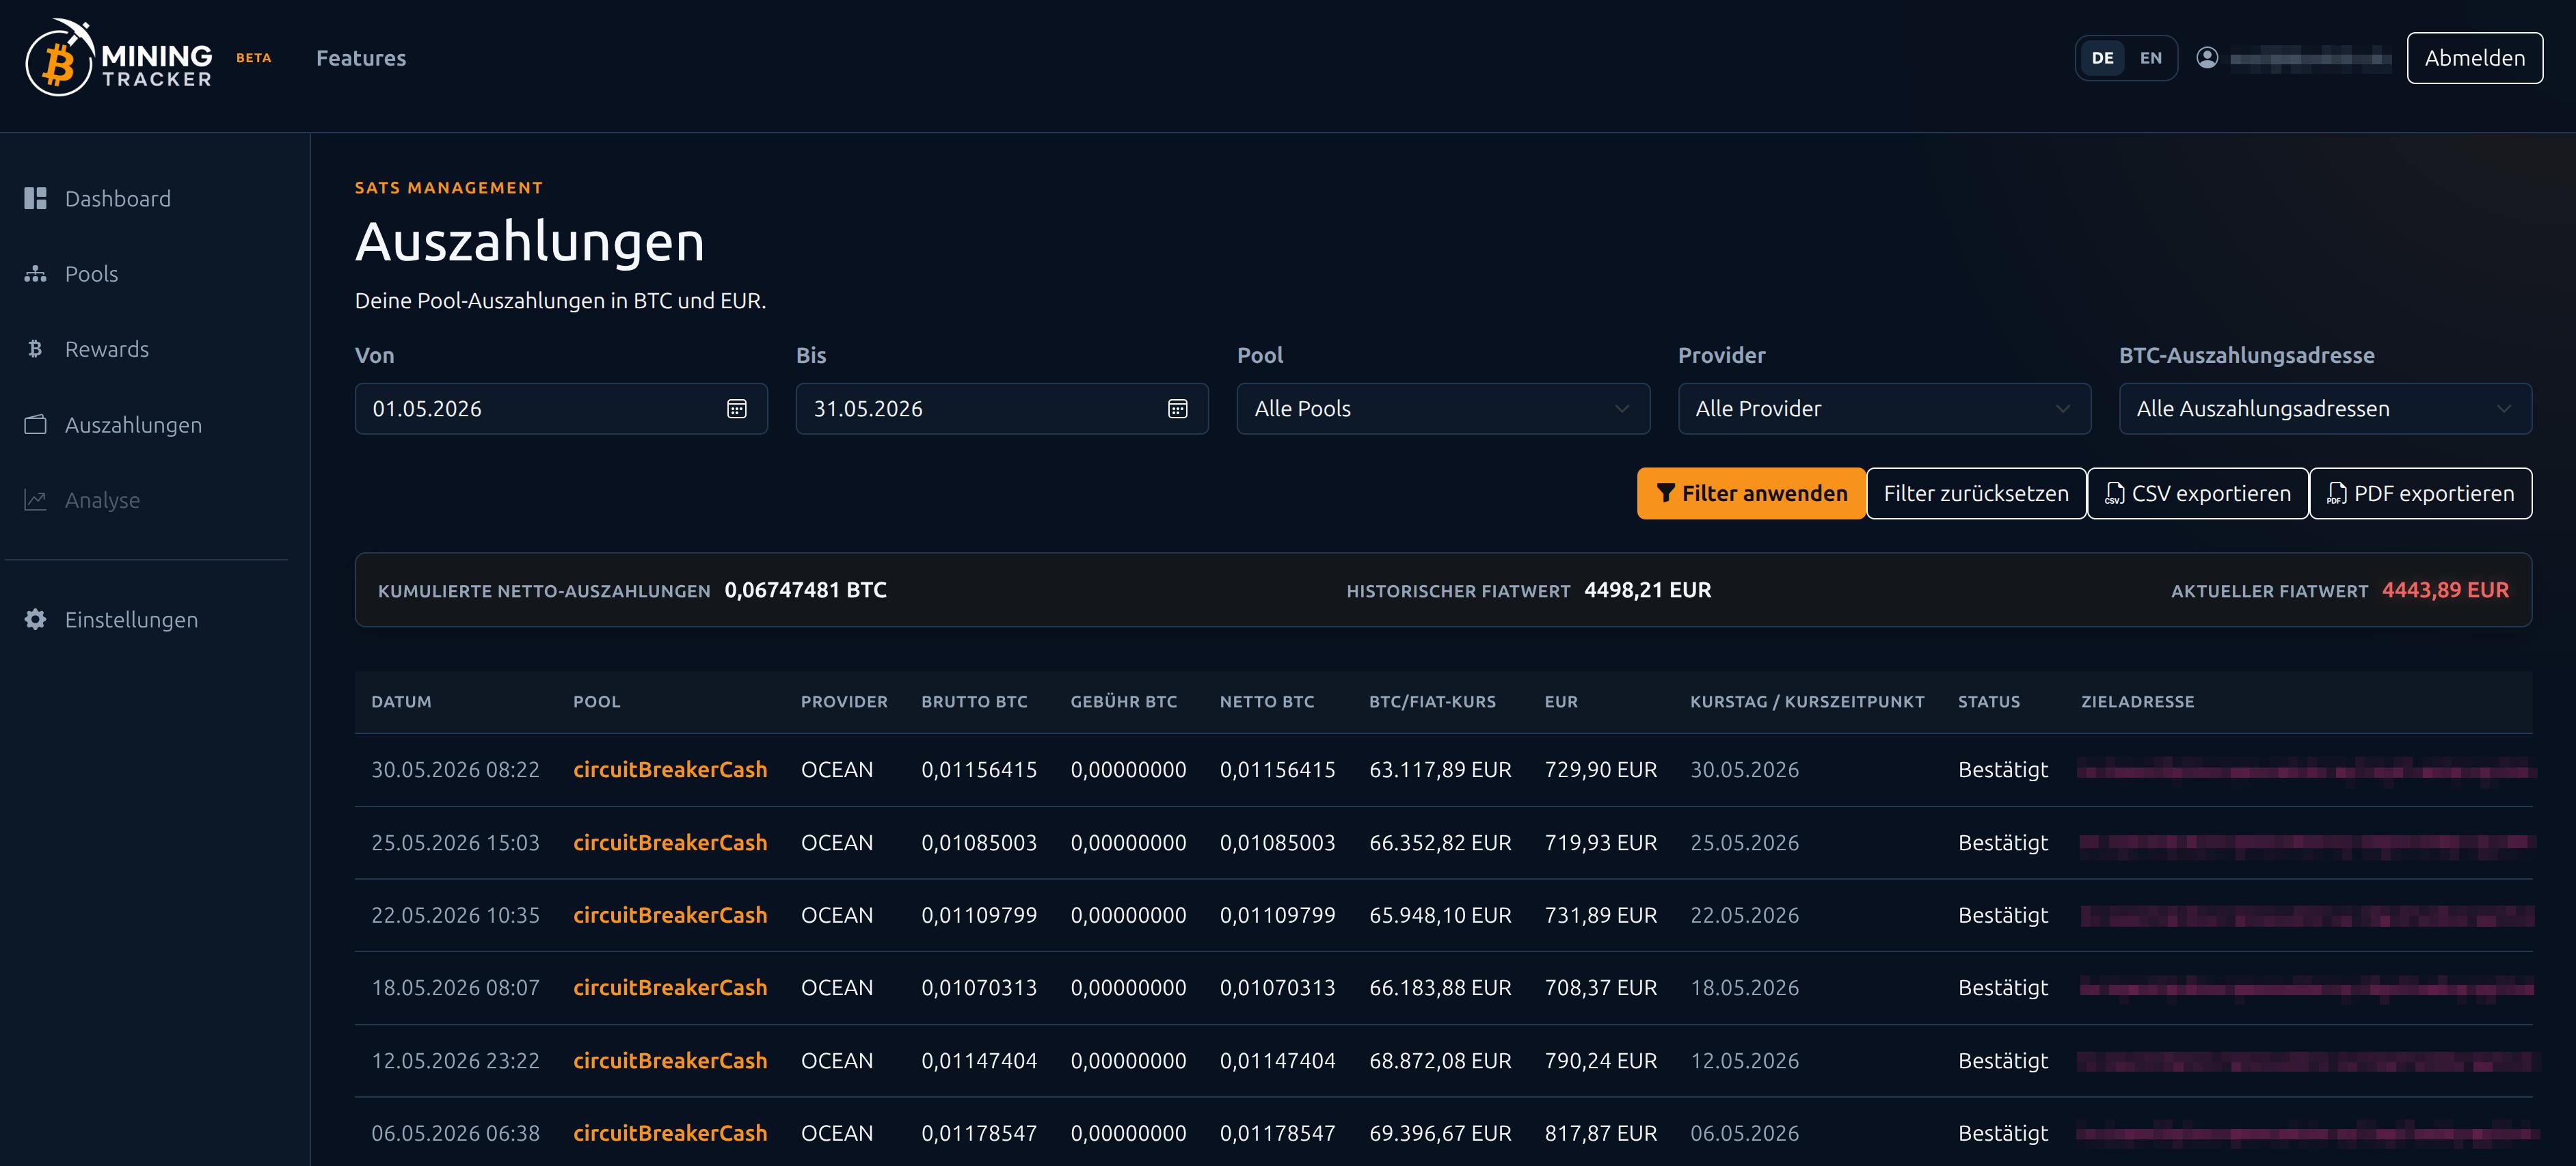Image resolution: width=2576 pixels, height=1166 pixels.
Task: Click the ZIELADRESSE column header
Action: click(2137, 701)
